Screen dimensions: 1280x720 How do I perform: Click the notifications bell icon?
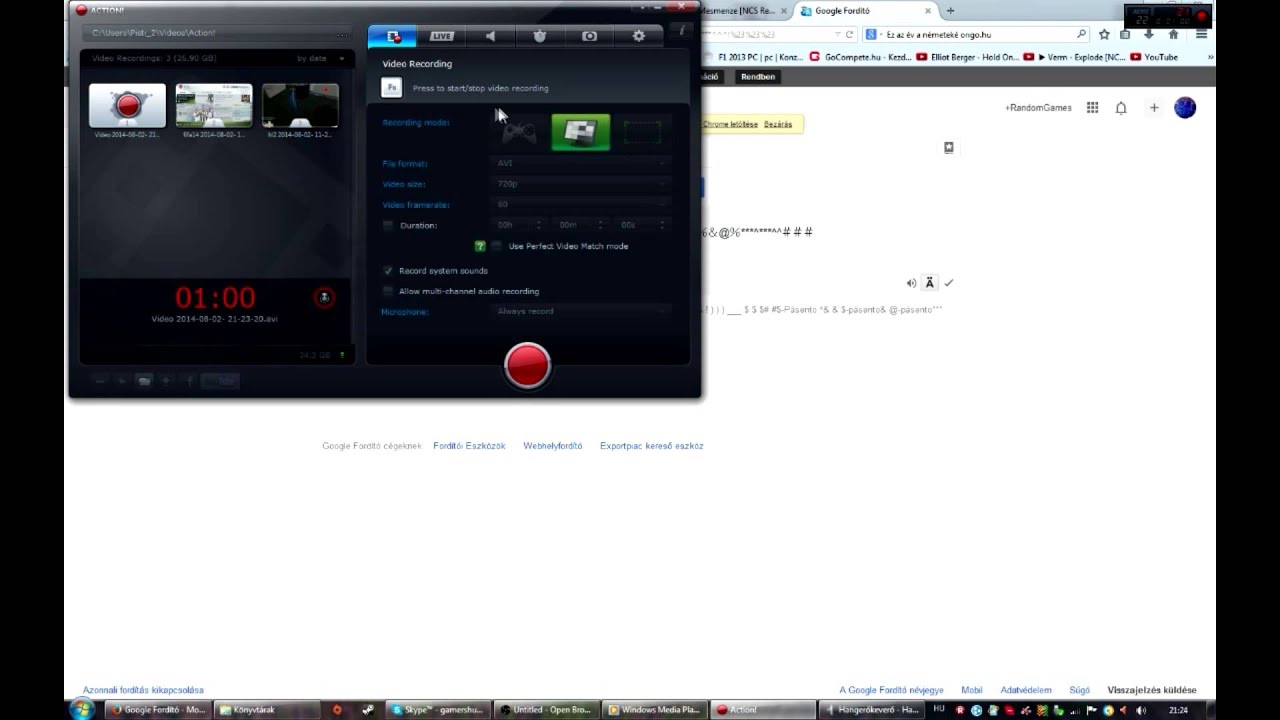point(1121,108)
